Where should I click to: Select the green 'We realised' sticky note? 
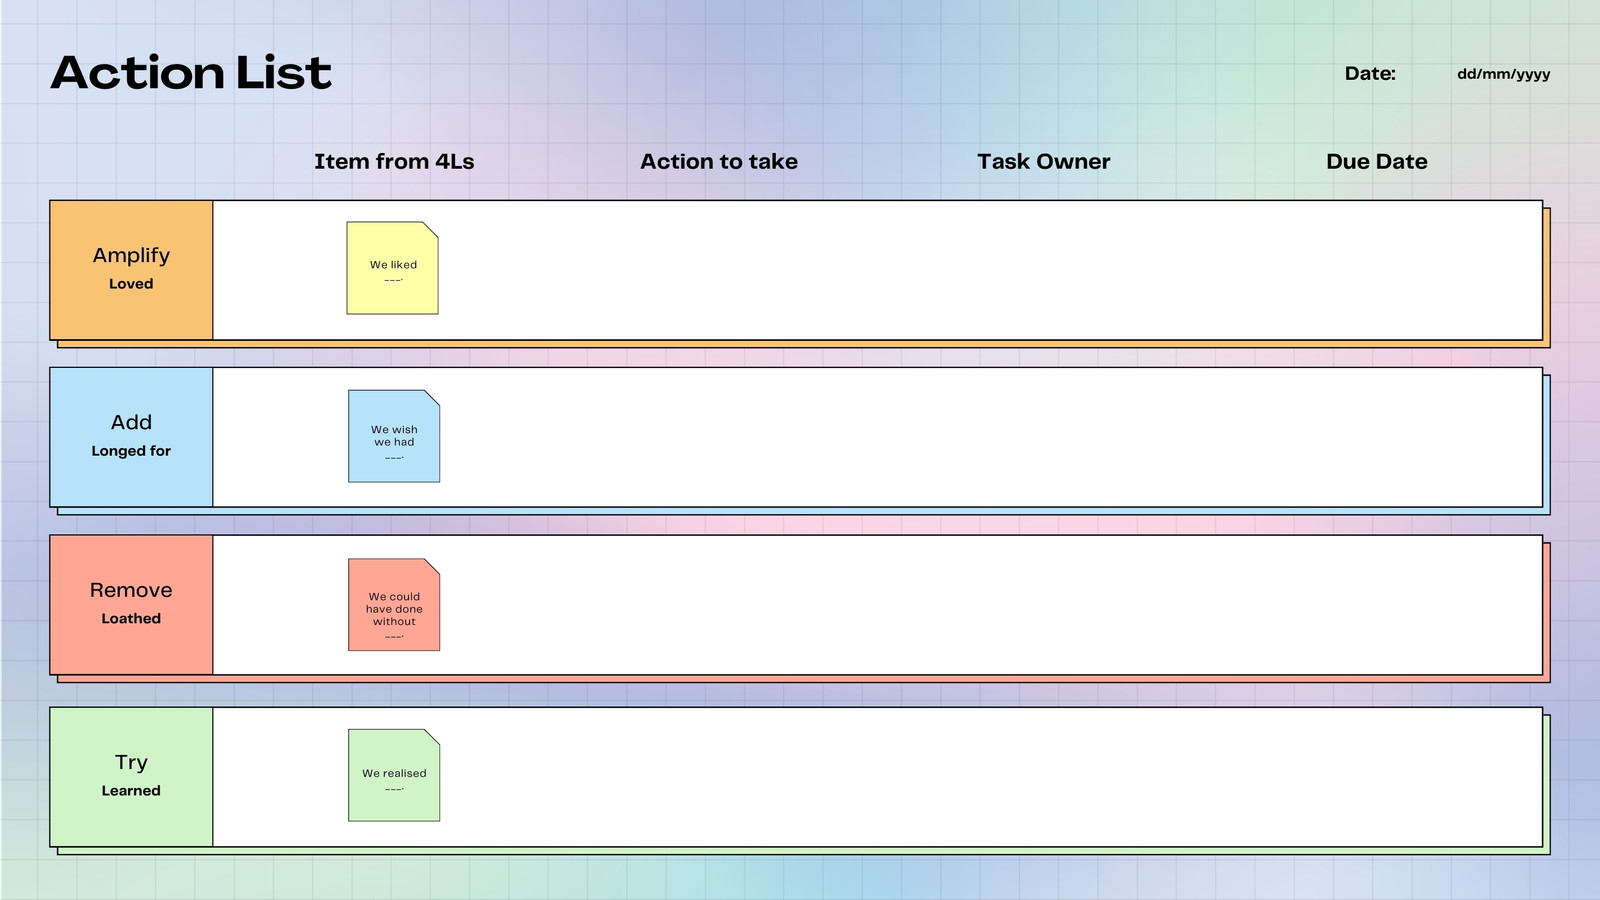pos(394,775)
